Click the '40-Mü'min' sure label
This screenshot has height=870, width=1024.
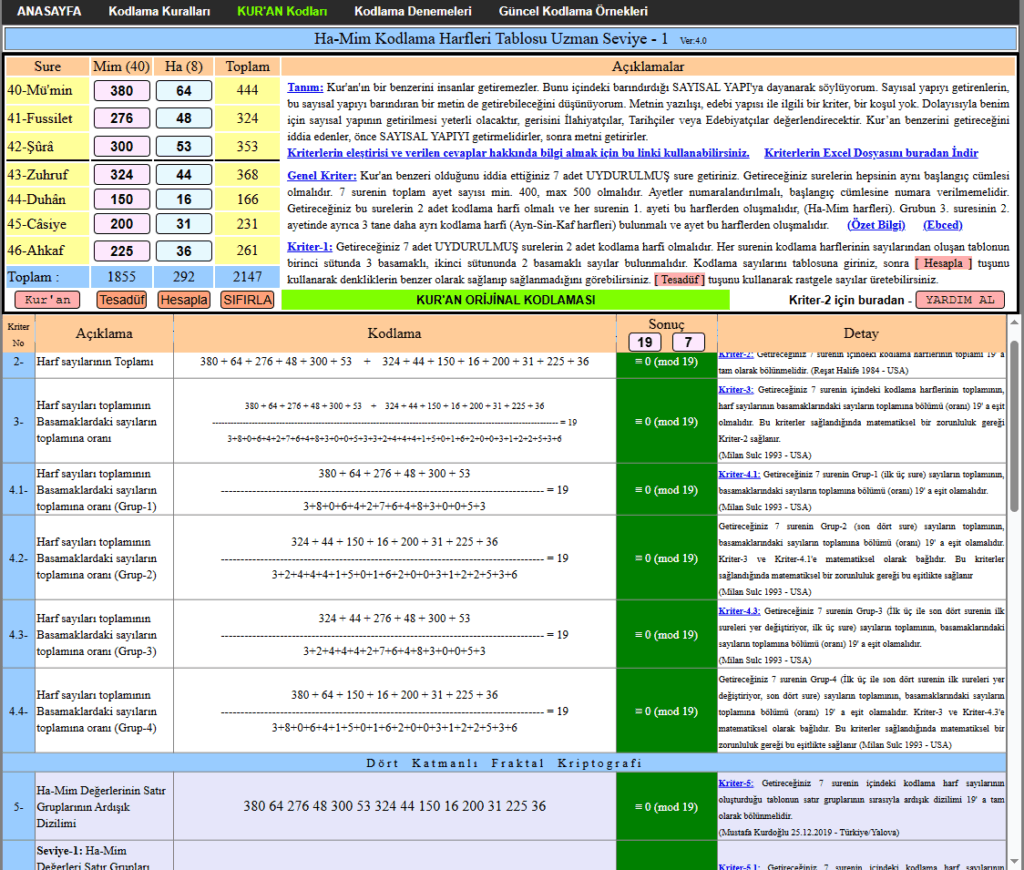point(40,90)
